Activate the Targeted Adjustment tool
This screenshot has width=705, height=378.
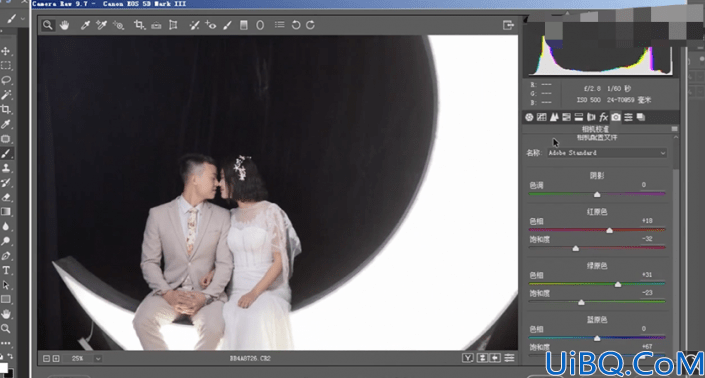118,25
